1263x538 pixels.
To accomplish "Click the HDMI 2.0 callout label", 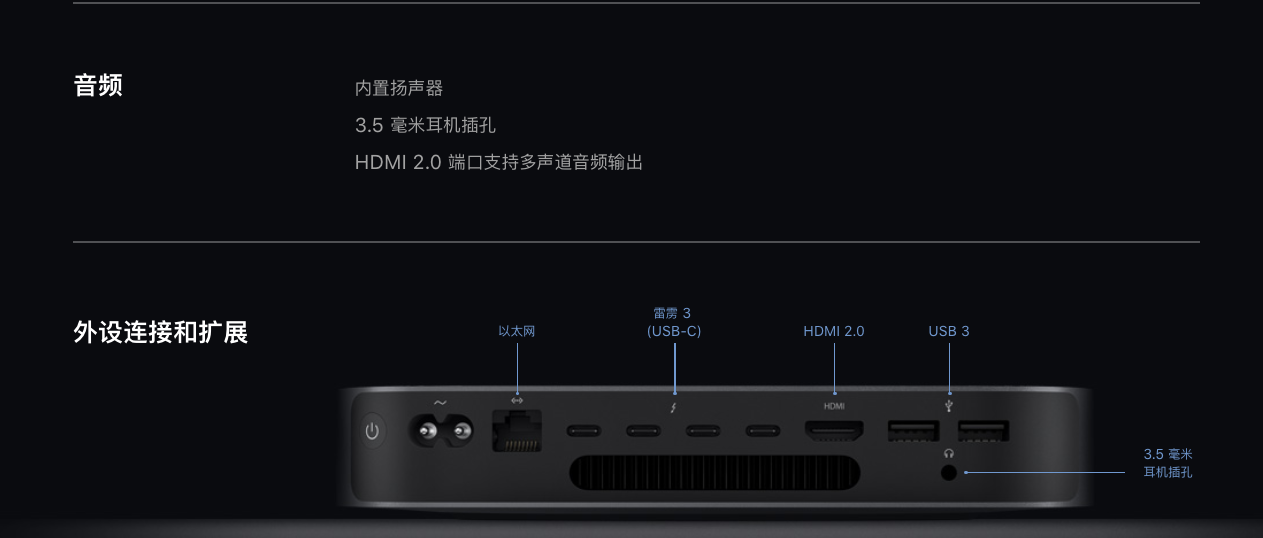I will pos(834,331).
